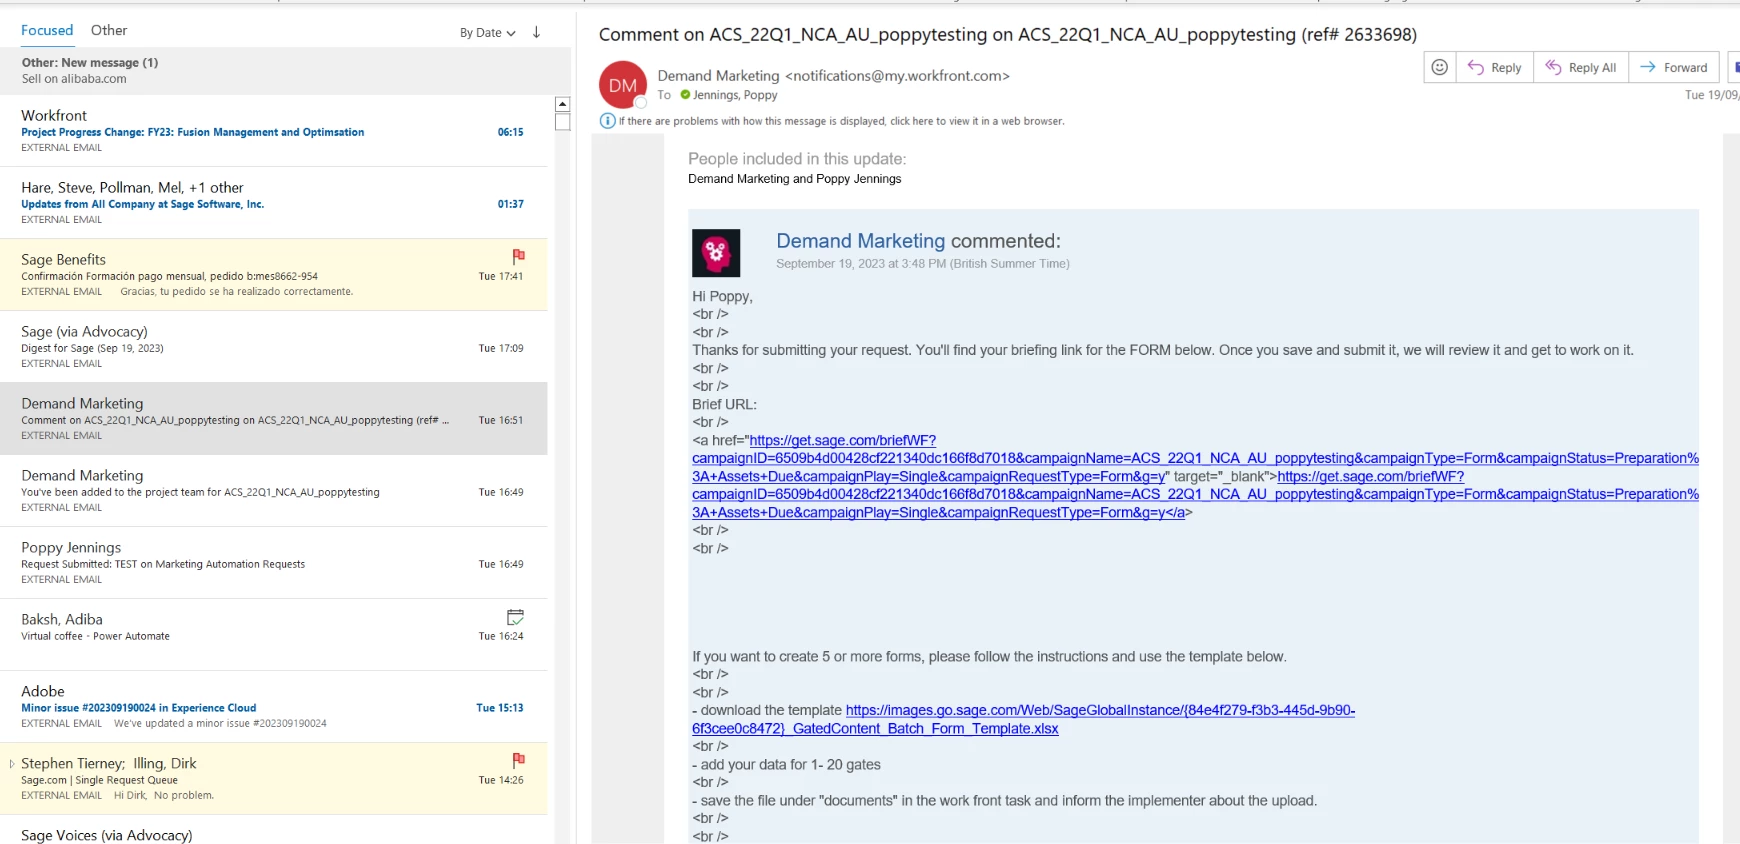
Task: Click the email subject title with ref# 2633698
Action: tap(1007, 35)
